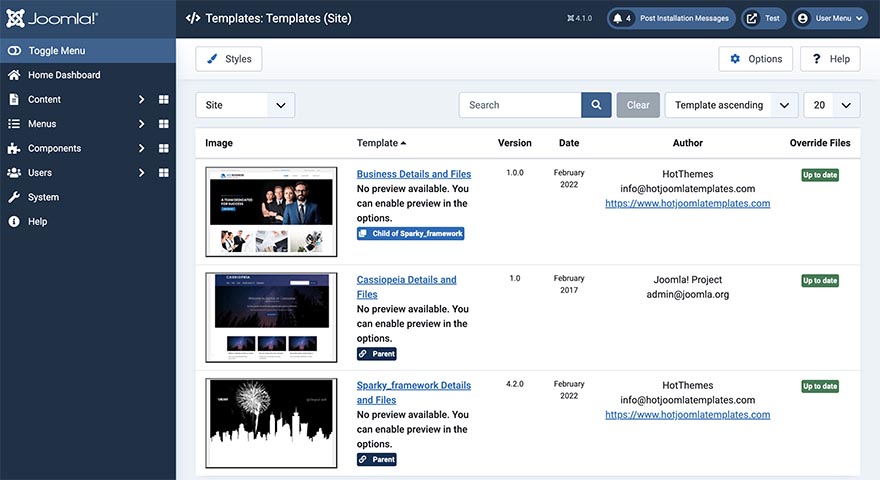Click the System wrench icon
The height and width of the screenshot is (480, 880).
pyautogui.click(x=14, y=197)
